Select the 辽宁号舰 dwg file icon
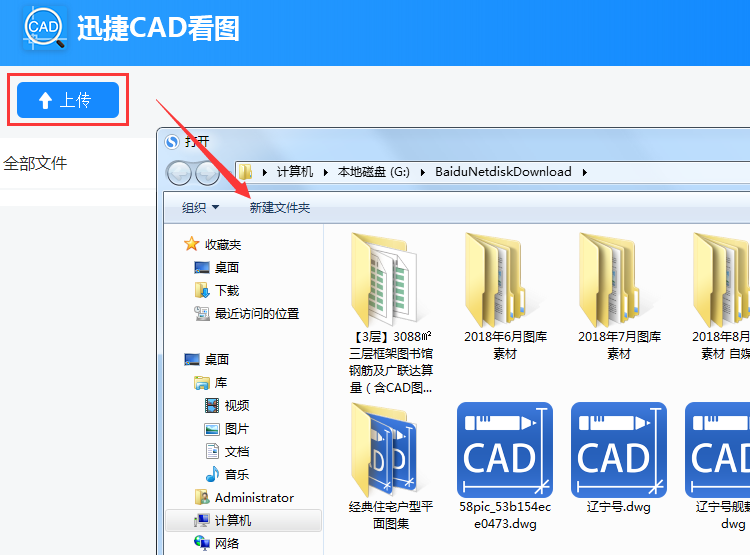Image resolution: width=750 pixels, height=555 pixels. 717,450
